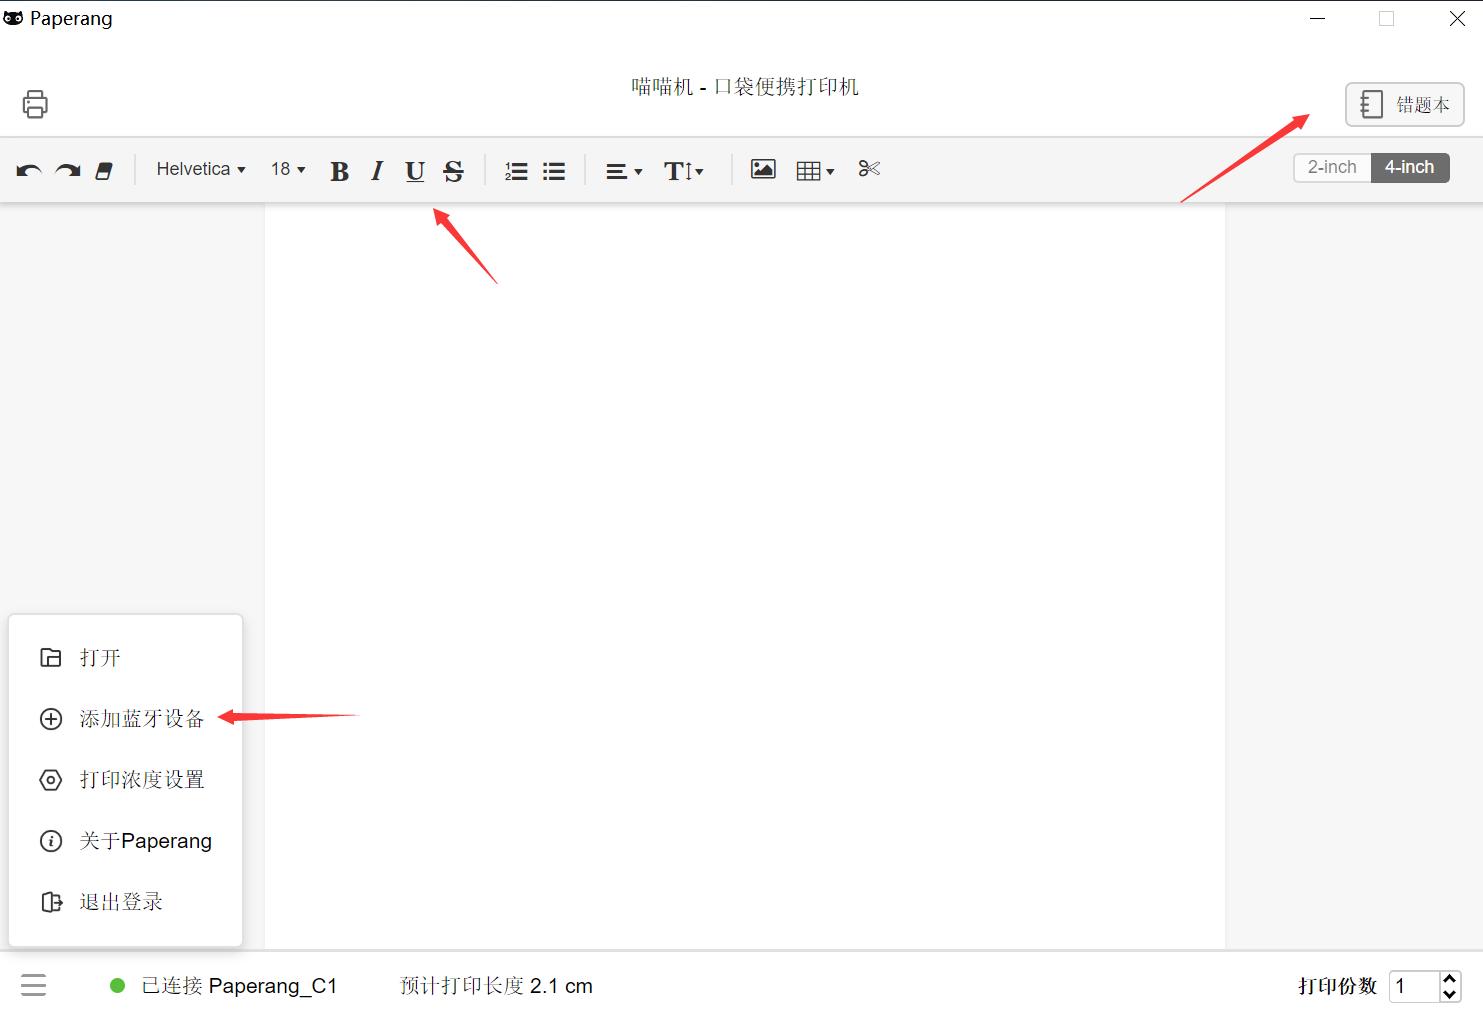Decrease the print copies count
This screenshot has width=1483, height=1013.
coord(1449,993)
